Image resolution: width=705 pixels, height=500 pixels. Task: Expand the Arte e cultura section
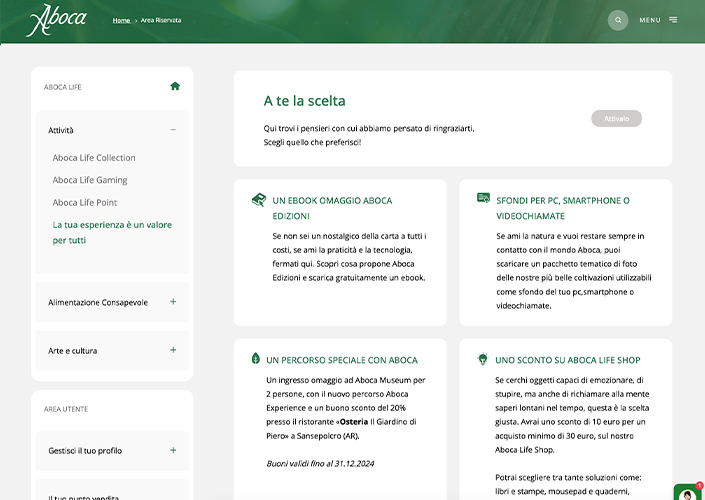[173, 350]
